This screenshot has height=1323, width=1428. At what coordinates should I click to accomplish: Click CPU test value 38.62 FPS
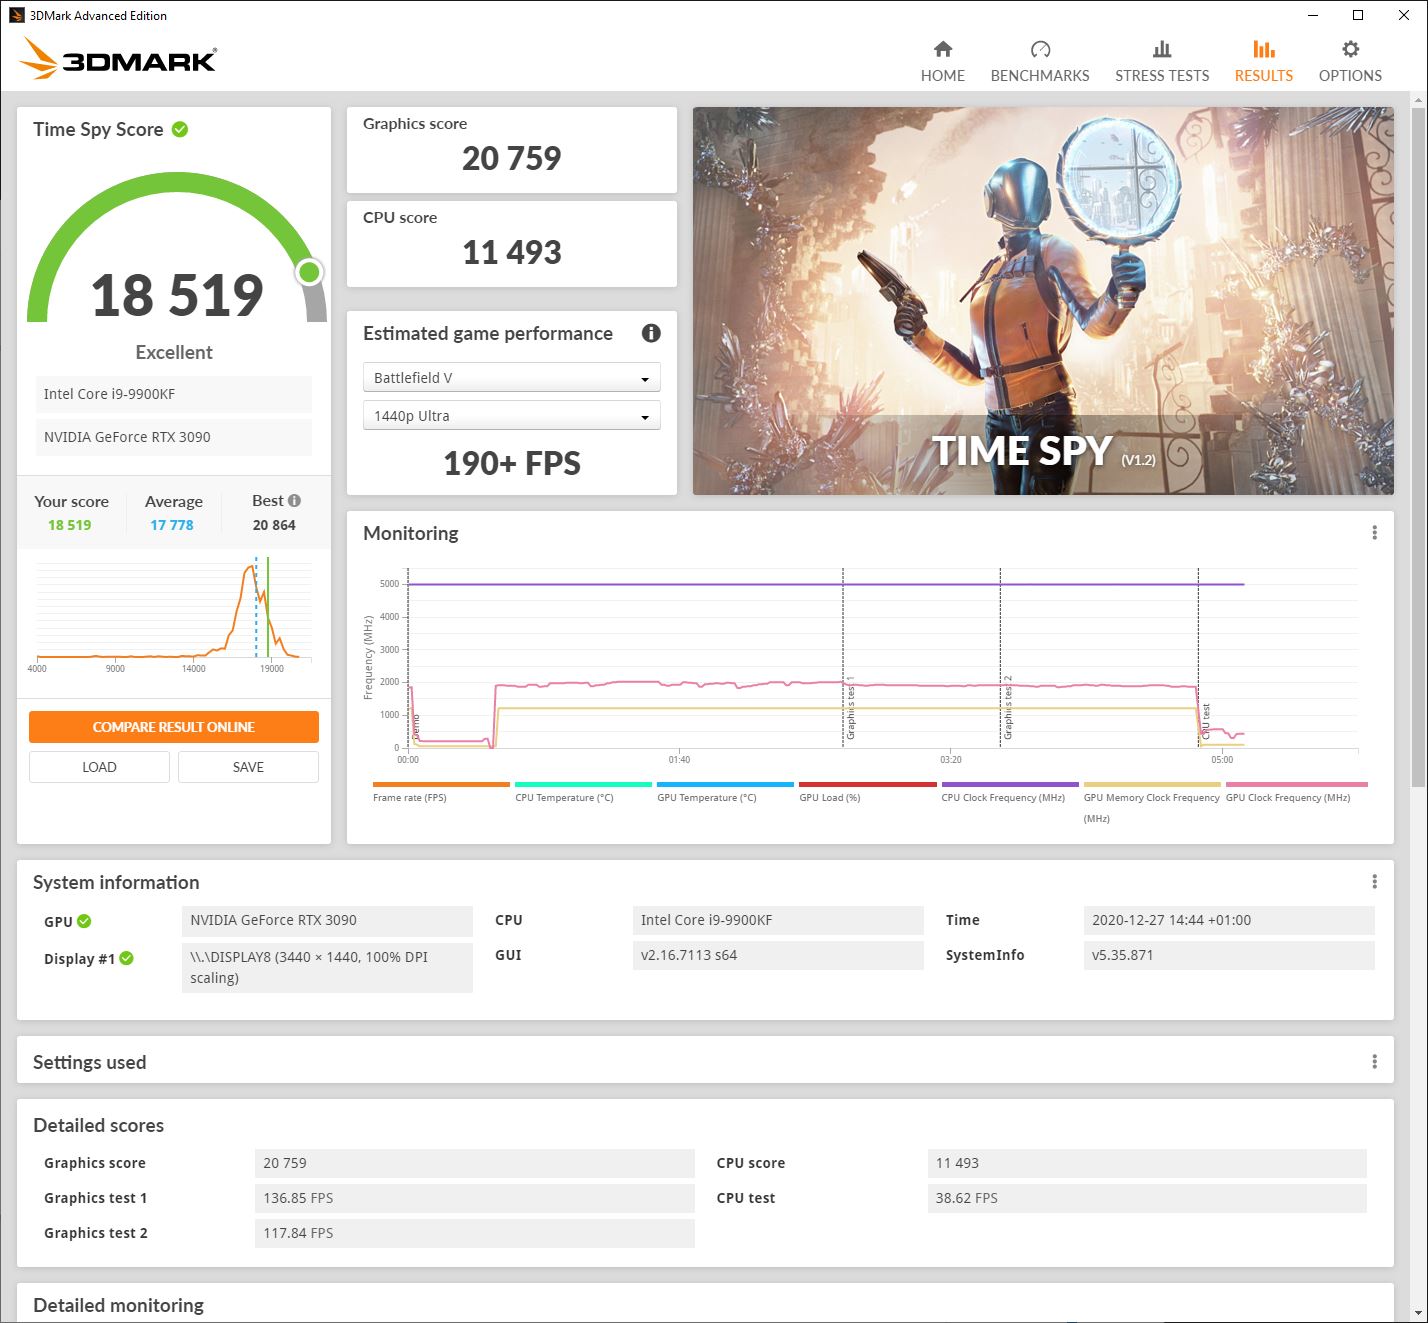click(1147, 1198)
